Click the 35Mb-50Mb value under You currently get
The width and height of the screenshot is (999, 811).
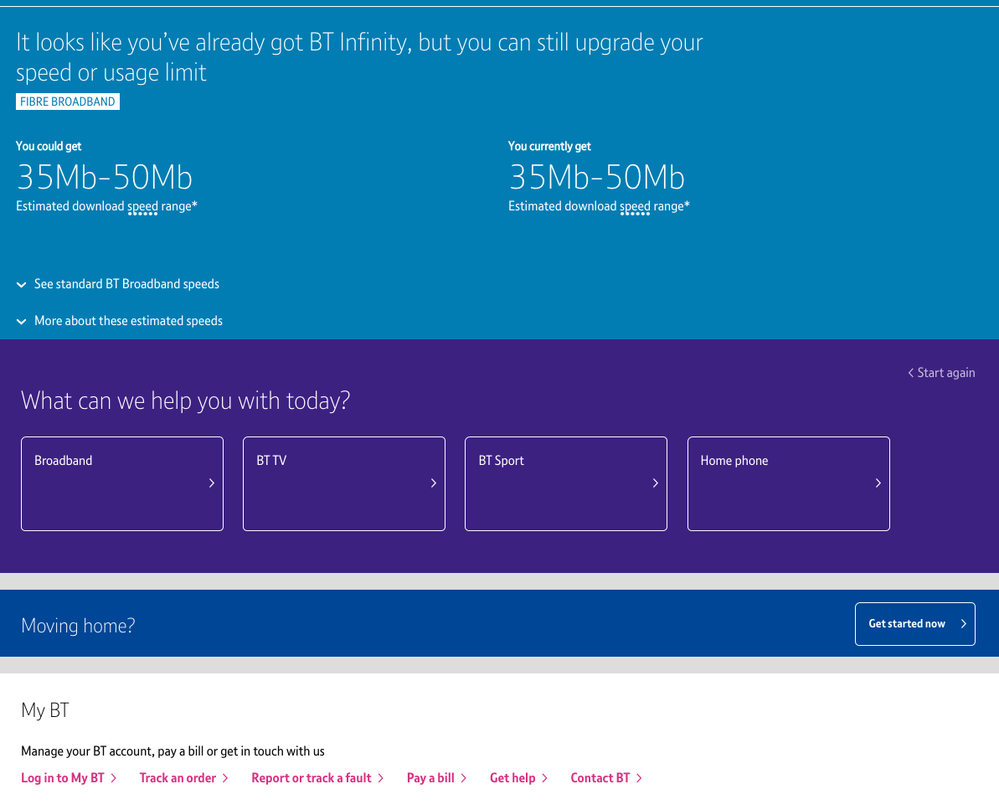(x=597, y=177)
